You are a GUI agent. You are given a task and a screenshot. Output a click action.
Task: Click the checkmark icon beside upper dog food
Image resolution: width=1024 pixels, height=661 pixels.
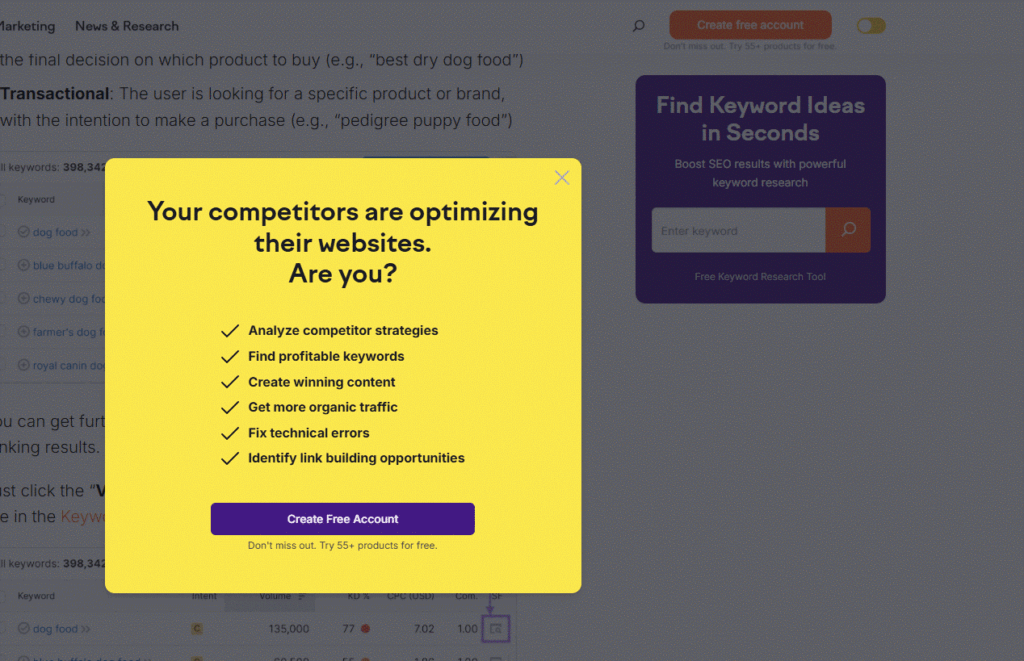pos(23,232)
